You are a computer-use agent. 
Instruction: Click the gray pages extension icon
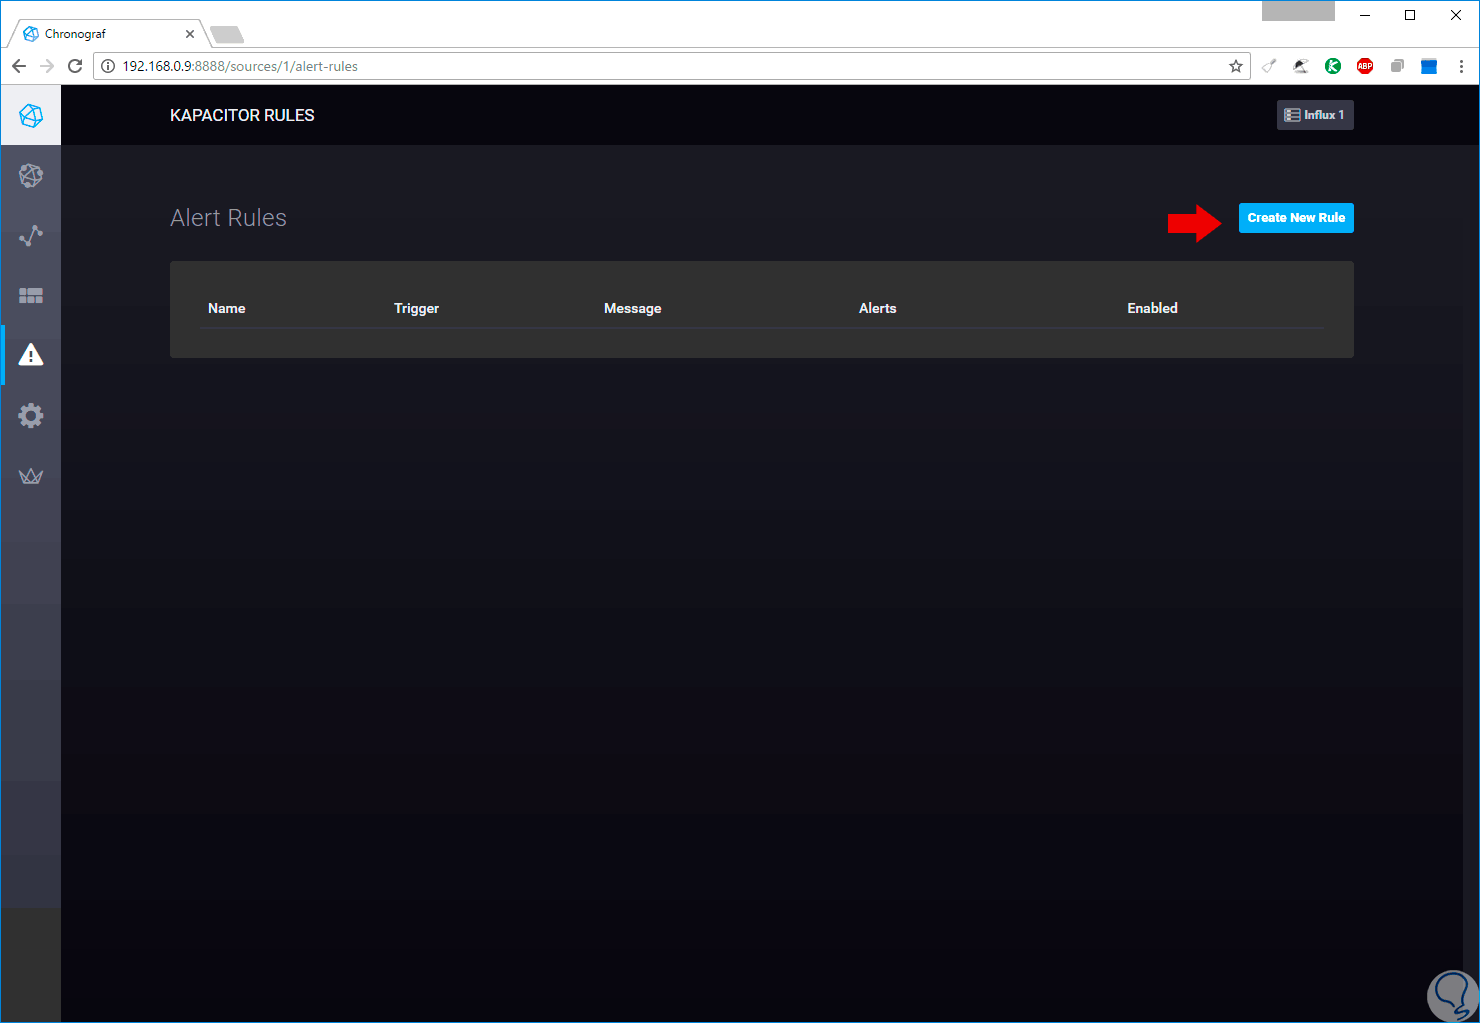tap(1397, 66)
